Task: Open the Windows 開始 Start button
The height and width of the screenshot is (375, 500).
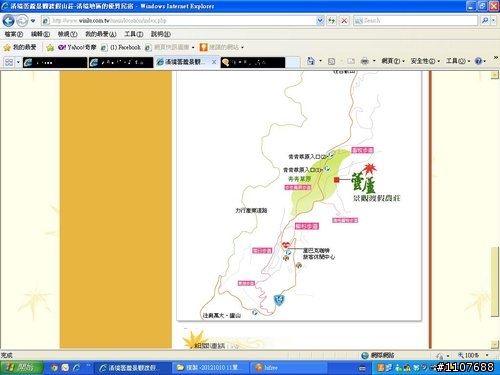Action: click(x=22, y=368)
